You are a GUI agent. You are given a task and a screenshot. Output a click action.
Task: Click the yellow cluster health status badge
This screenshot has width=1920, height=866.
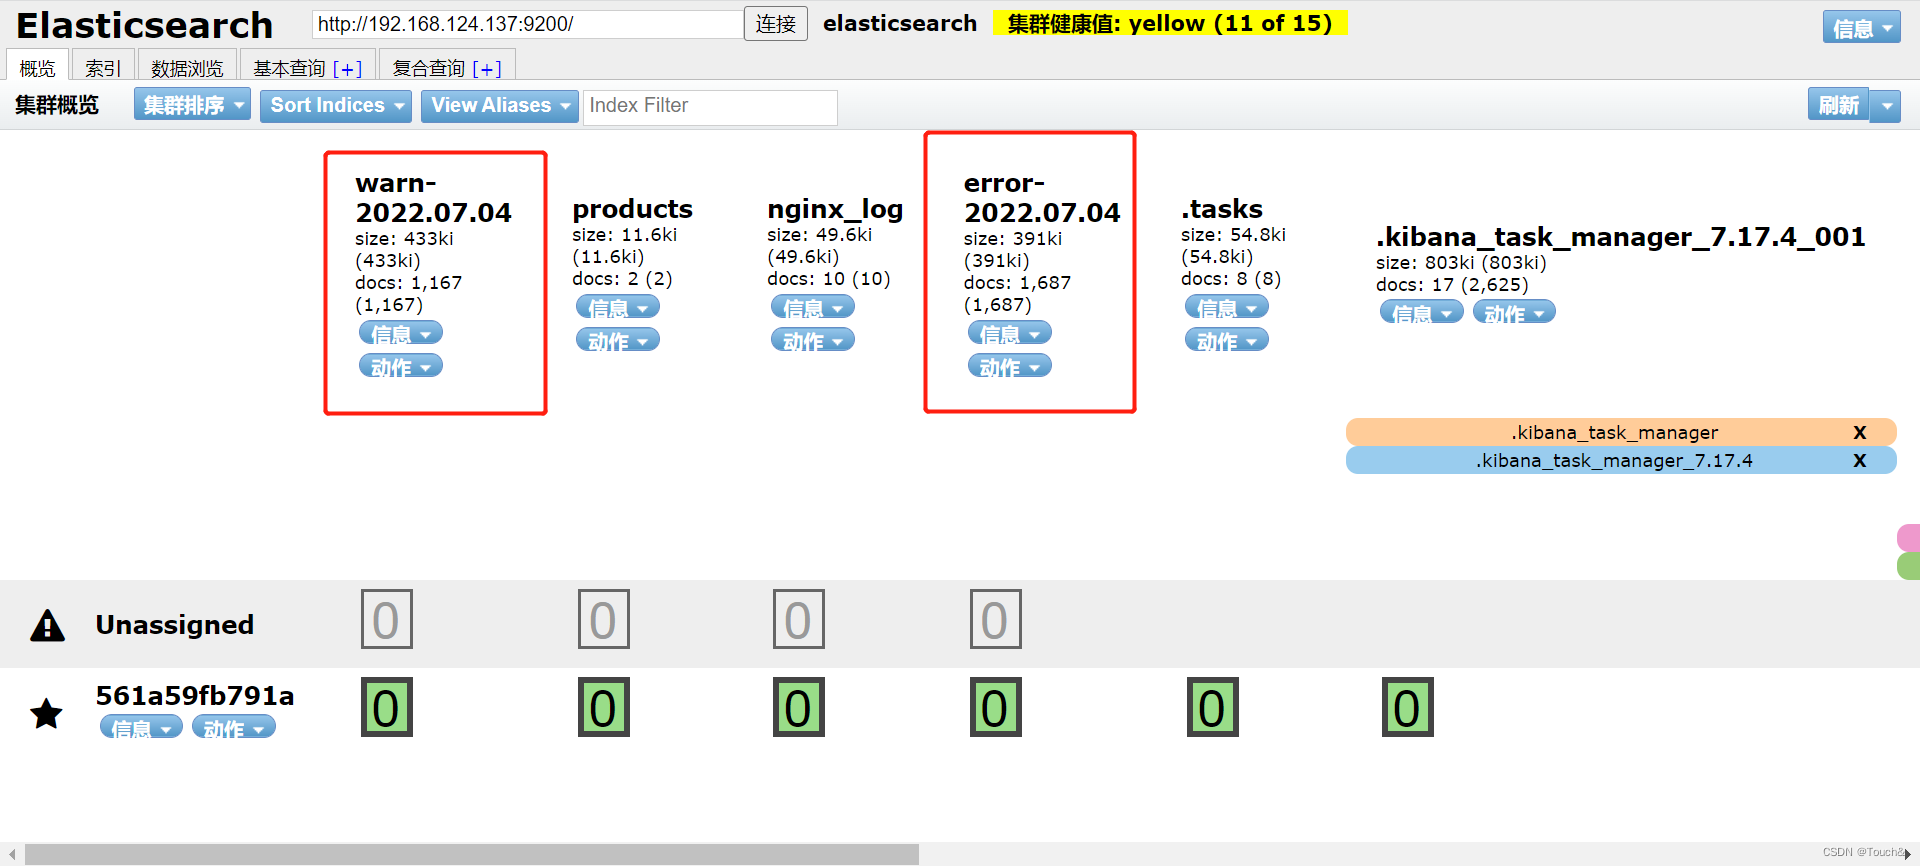point(1170,23)
